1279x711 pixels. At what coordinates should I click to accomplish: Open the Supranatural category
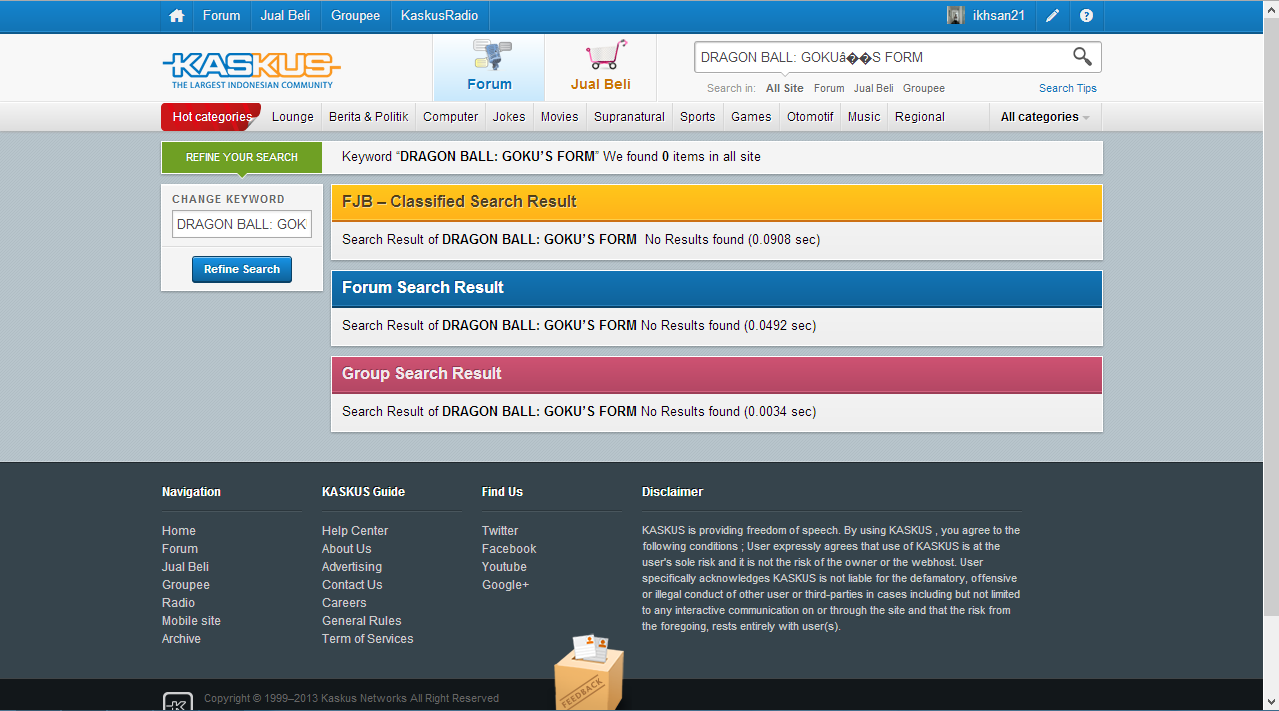point(630,117)
